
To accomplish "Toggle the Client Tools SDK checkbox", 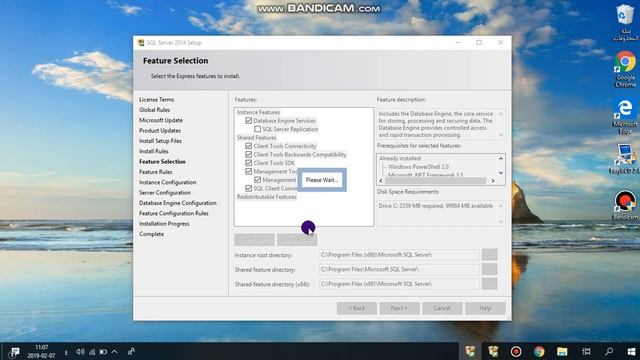I will (x=249, y=163).
